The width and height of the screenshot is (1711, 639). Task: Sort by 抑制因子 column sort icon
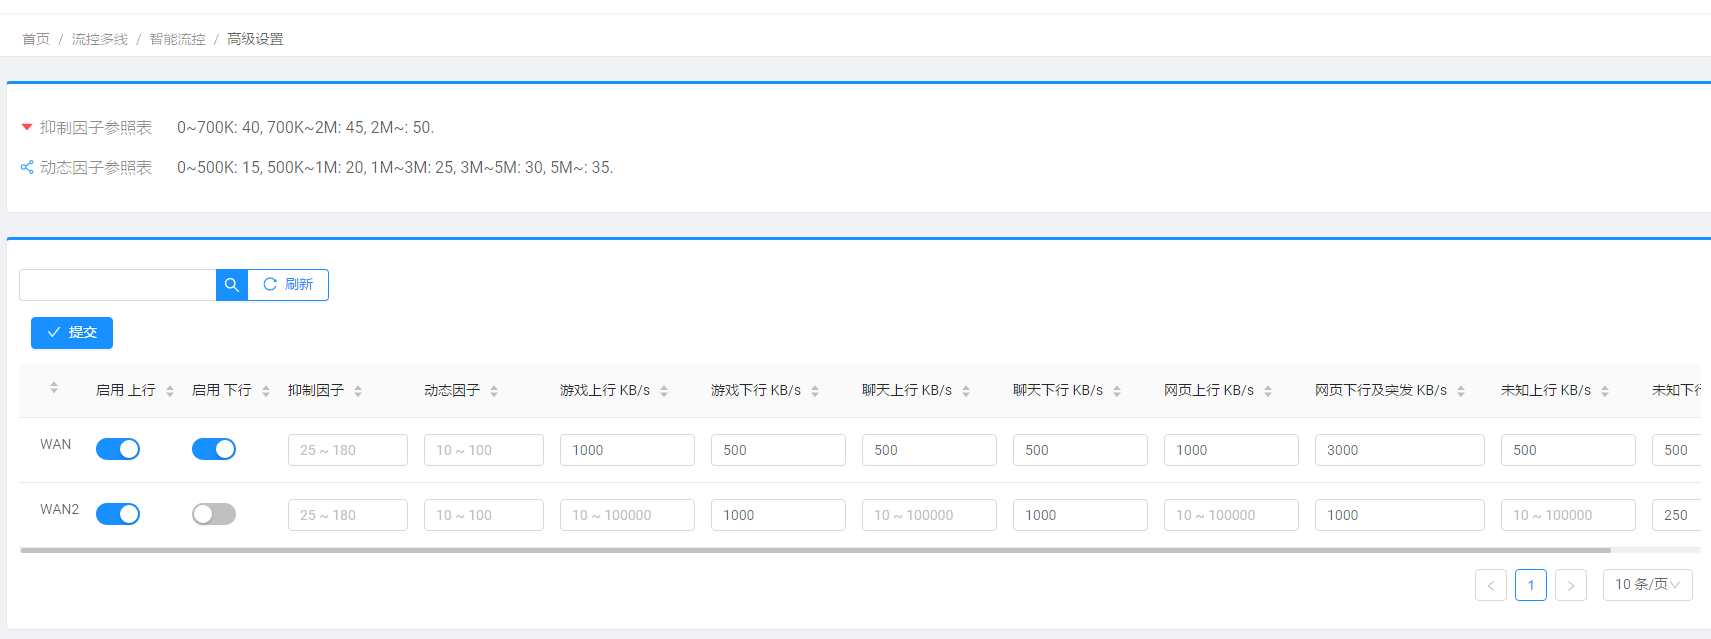pyautogui.click(x=358, y=391)
